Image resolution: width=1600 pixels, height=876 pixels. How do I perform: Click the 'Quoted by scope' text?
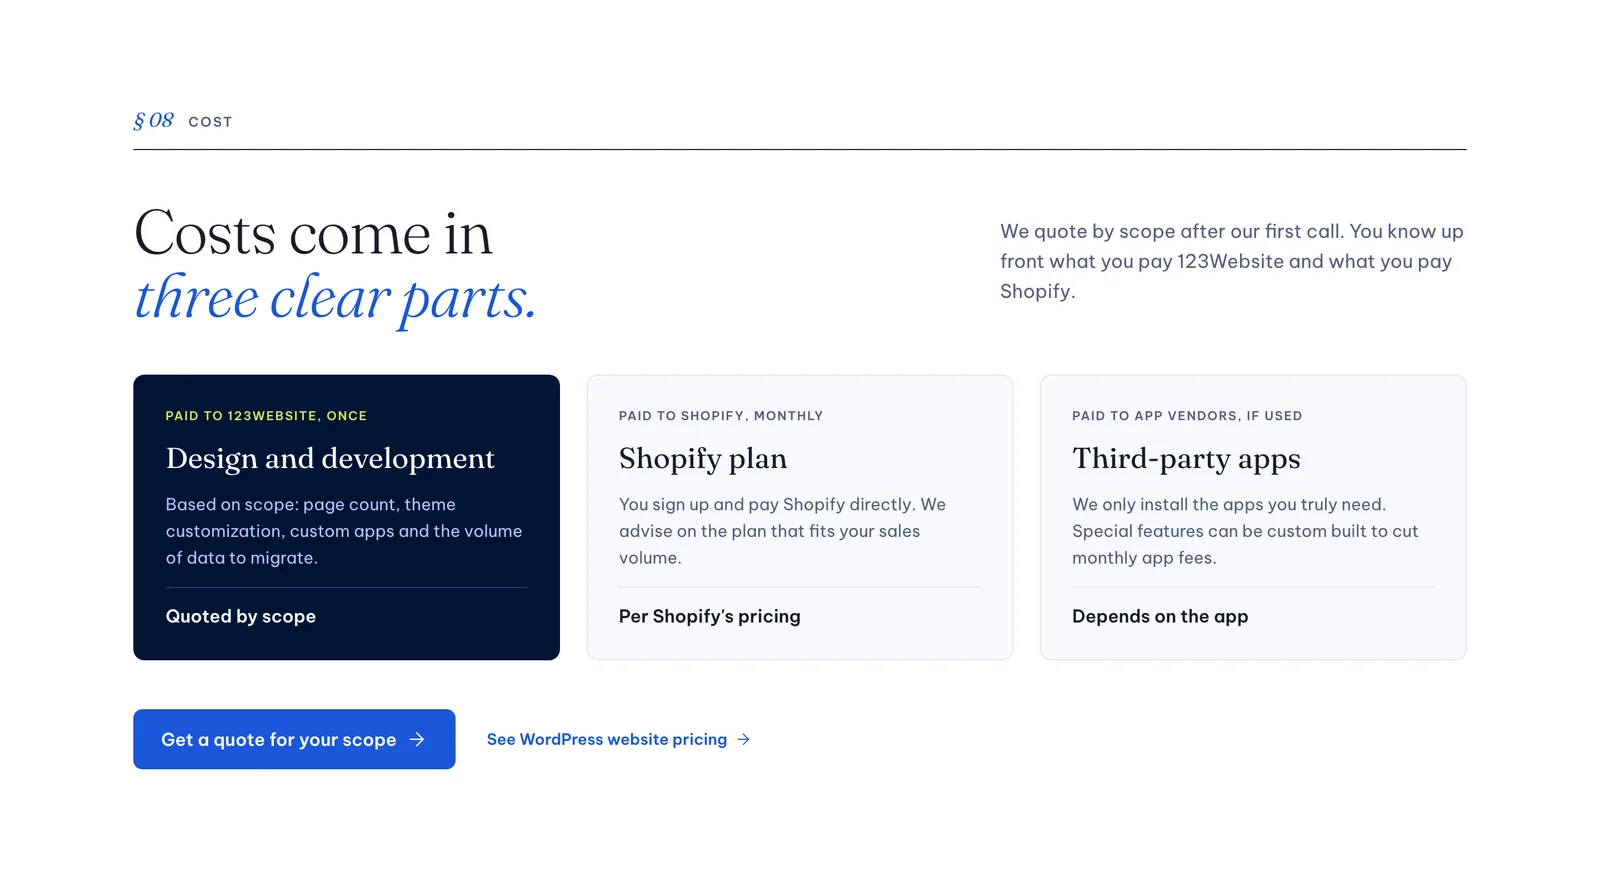[241, 616]
